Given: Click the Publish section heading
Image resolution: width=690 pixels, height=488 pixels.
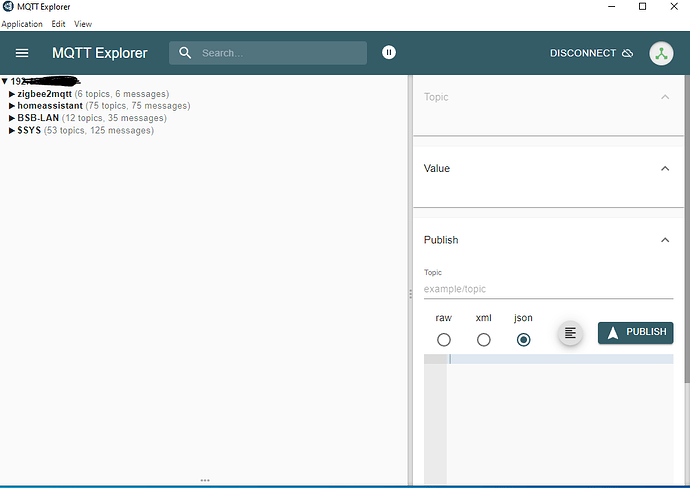Looking at the screenshot, I should [x=441, y=240].
